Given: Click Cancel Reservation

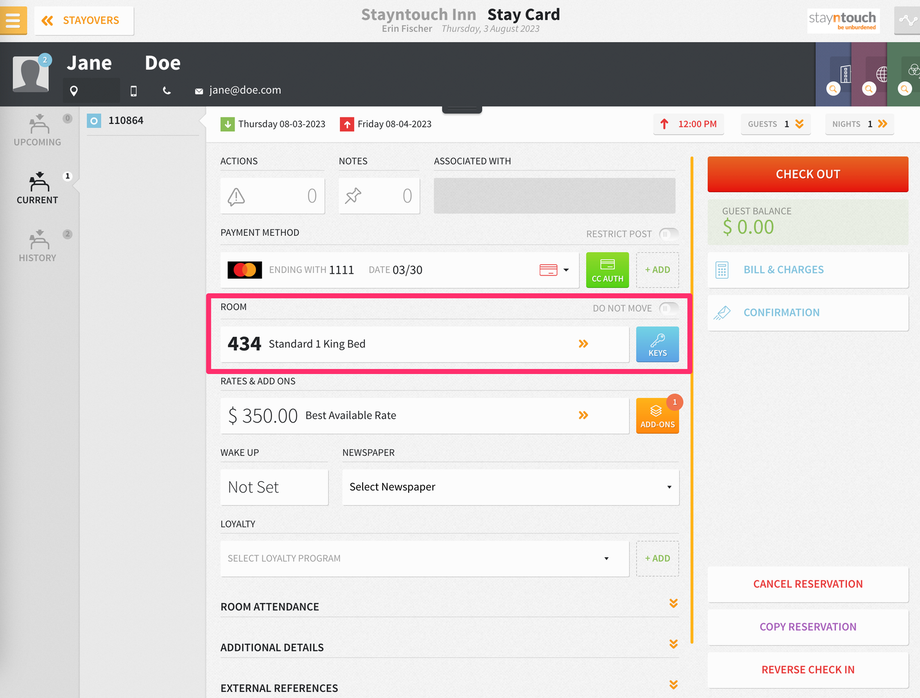Looking at the screenshot, I should [808, 584].
